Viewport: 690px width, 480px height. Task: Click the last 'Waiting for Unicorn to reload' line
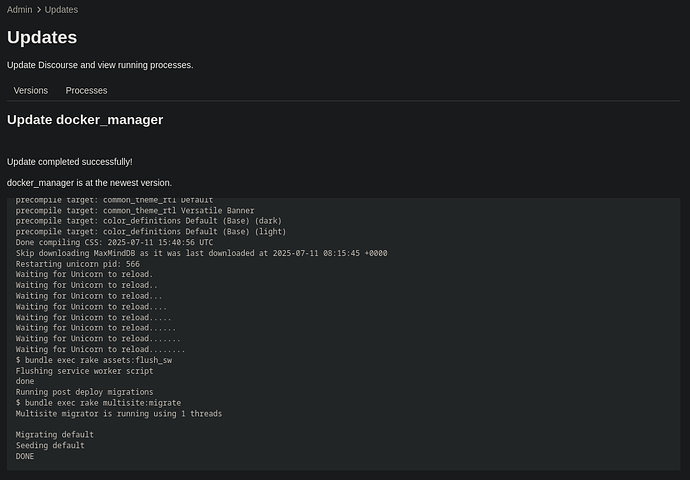click(x=101, y=349)
